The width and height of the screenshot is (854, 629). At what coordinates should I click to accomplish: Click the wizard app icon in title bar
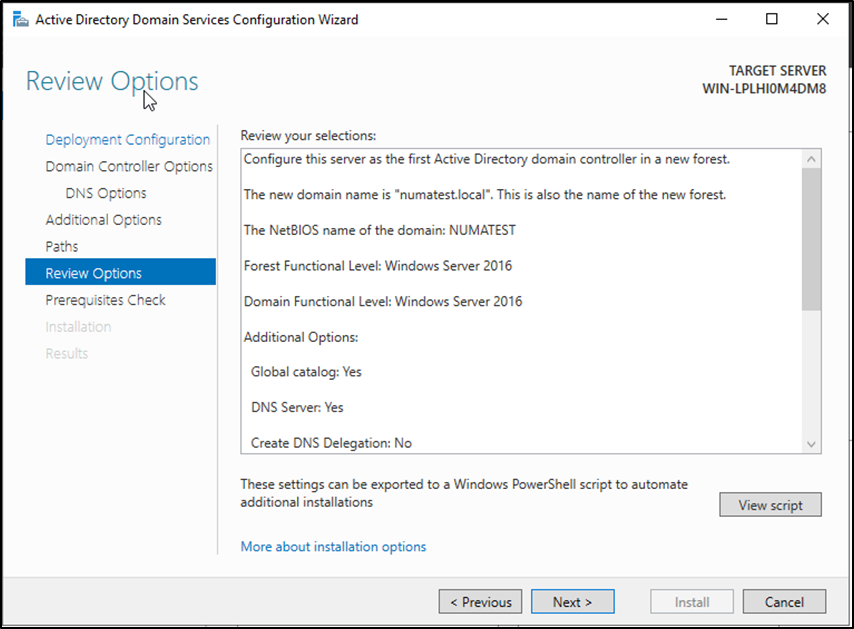click(x=19, y=19)
